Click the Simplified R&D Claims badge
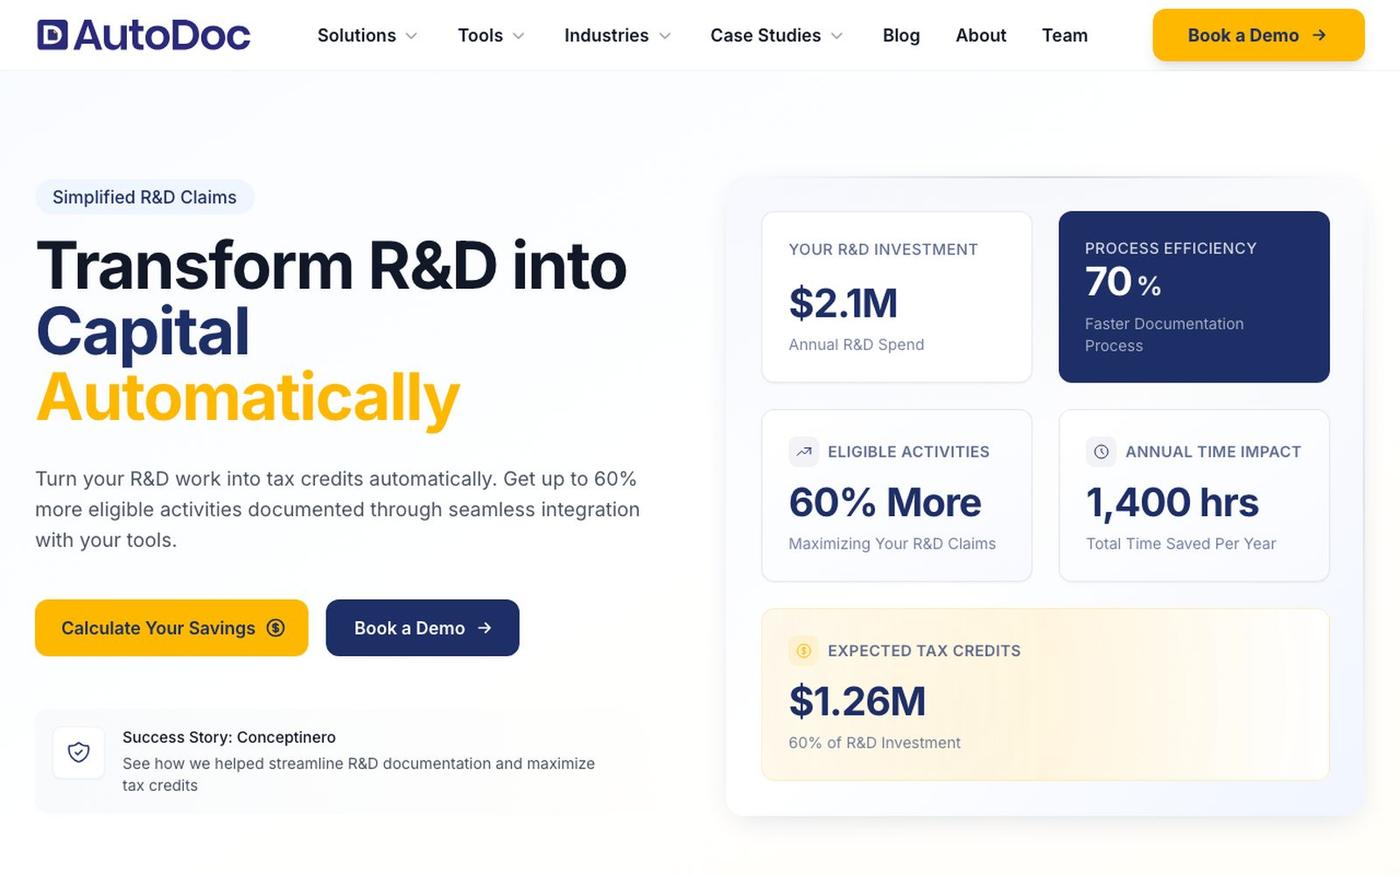This screenshot has height=875, width=1400. tap(145, 197)
